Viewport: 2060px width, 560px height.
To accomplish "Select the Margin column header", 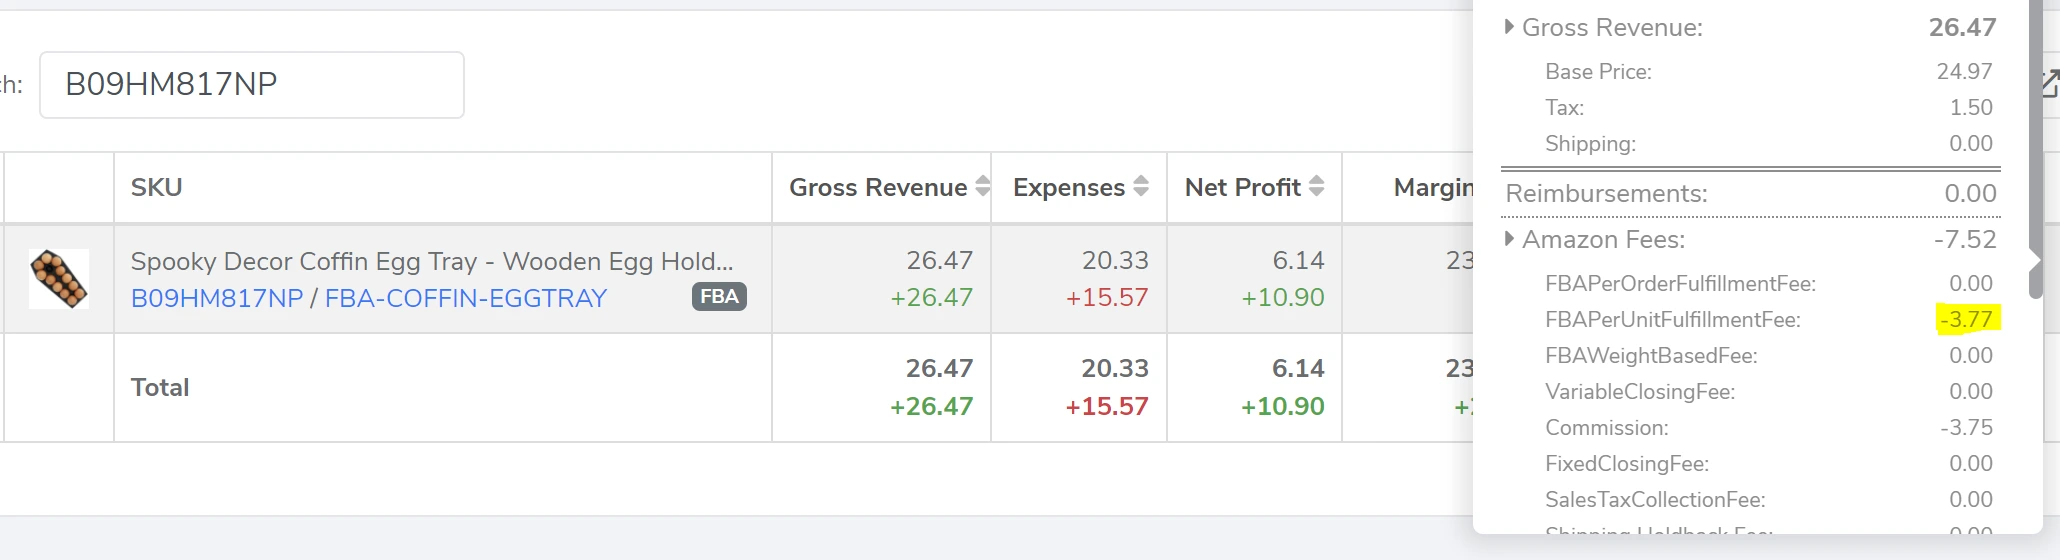I will [x=1432, y=188].
